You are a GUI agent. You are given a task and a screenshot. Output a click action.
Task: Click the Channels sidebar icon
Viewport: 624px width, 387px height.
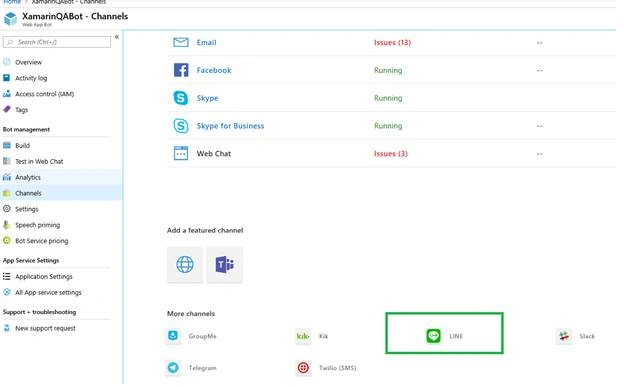tap(7, 193)
